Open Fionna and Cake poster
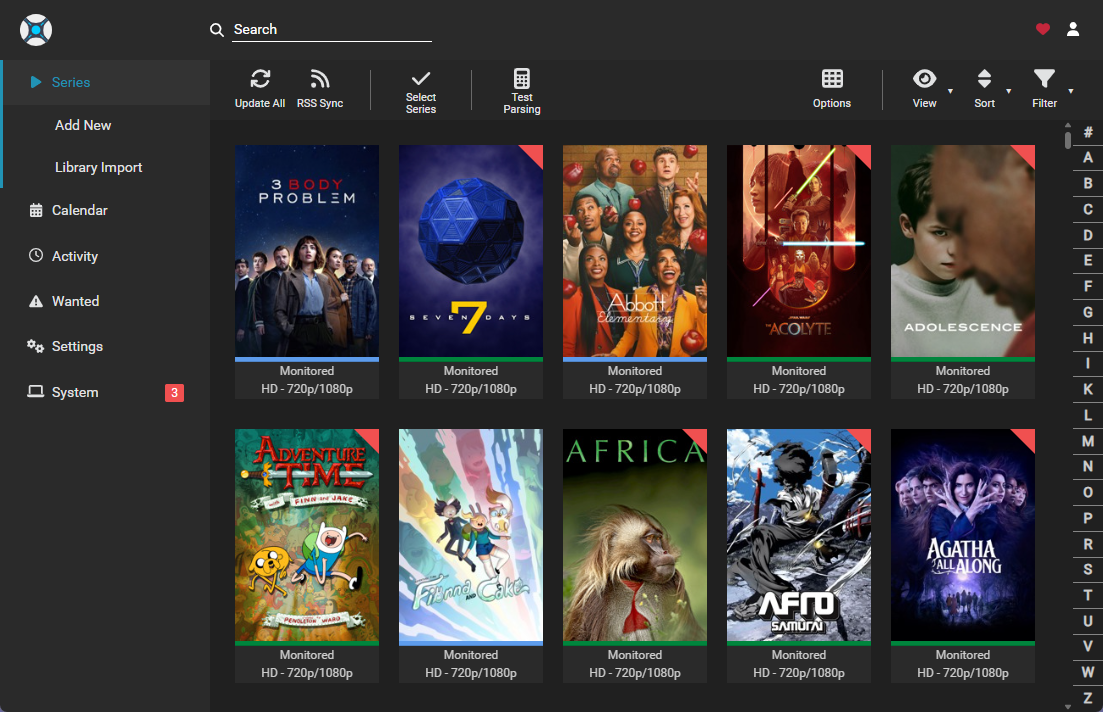The image size is (1103, 712). point(471,535)
